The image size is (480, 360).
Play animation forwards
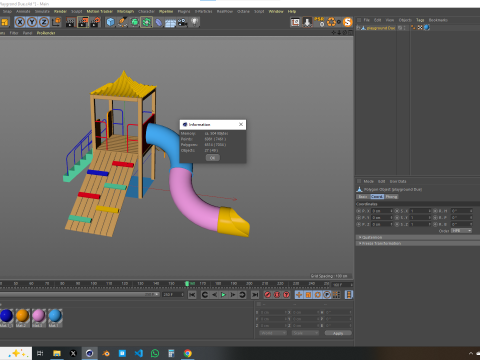click(x=224, y=295)
